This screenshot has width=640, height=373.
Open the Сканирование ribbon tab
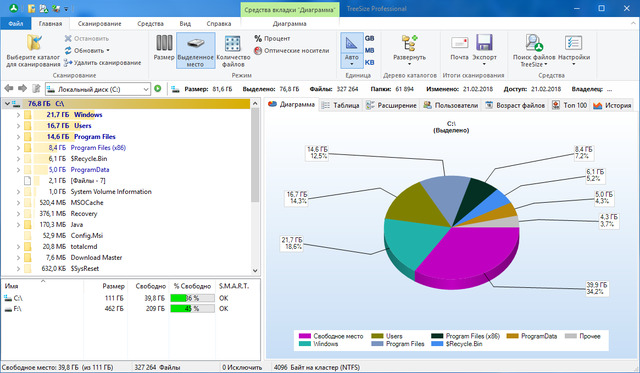100,24
